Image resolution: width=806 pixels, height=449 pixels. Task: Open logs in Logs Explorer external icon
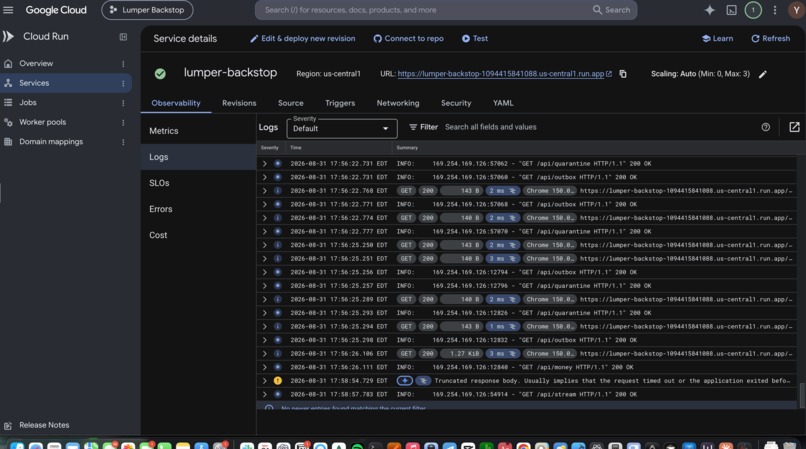coord(794,127)
